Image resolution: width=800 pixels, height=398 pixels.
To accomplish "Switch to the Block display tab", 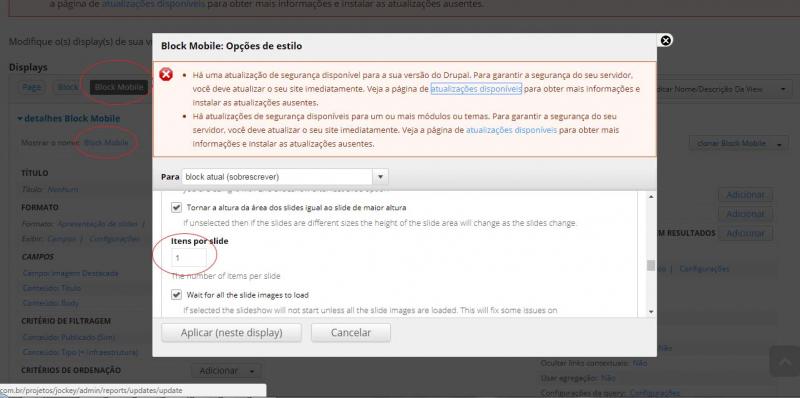I will pyautogui.click(x=67, y=88).
